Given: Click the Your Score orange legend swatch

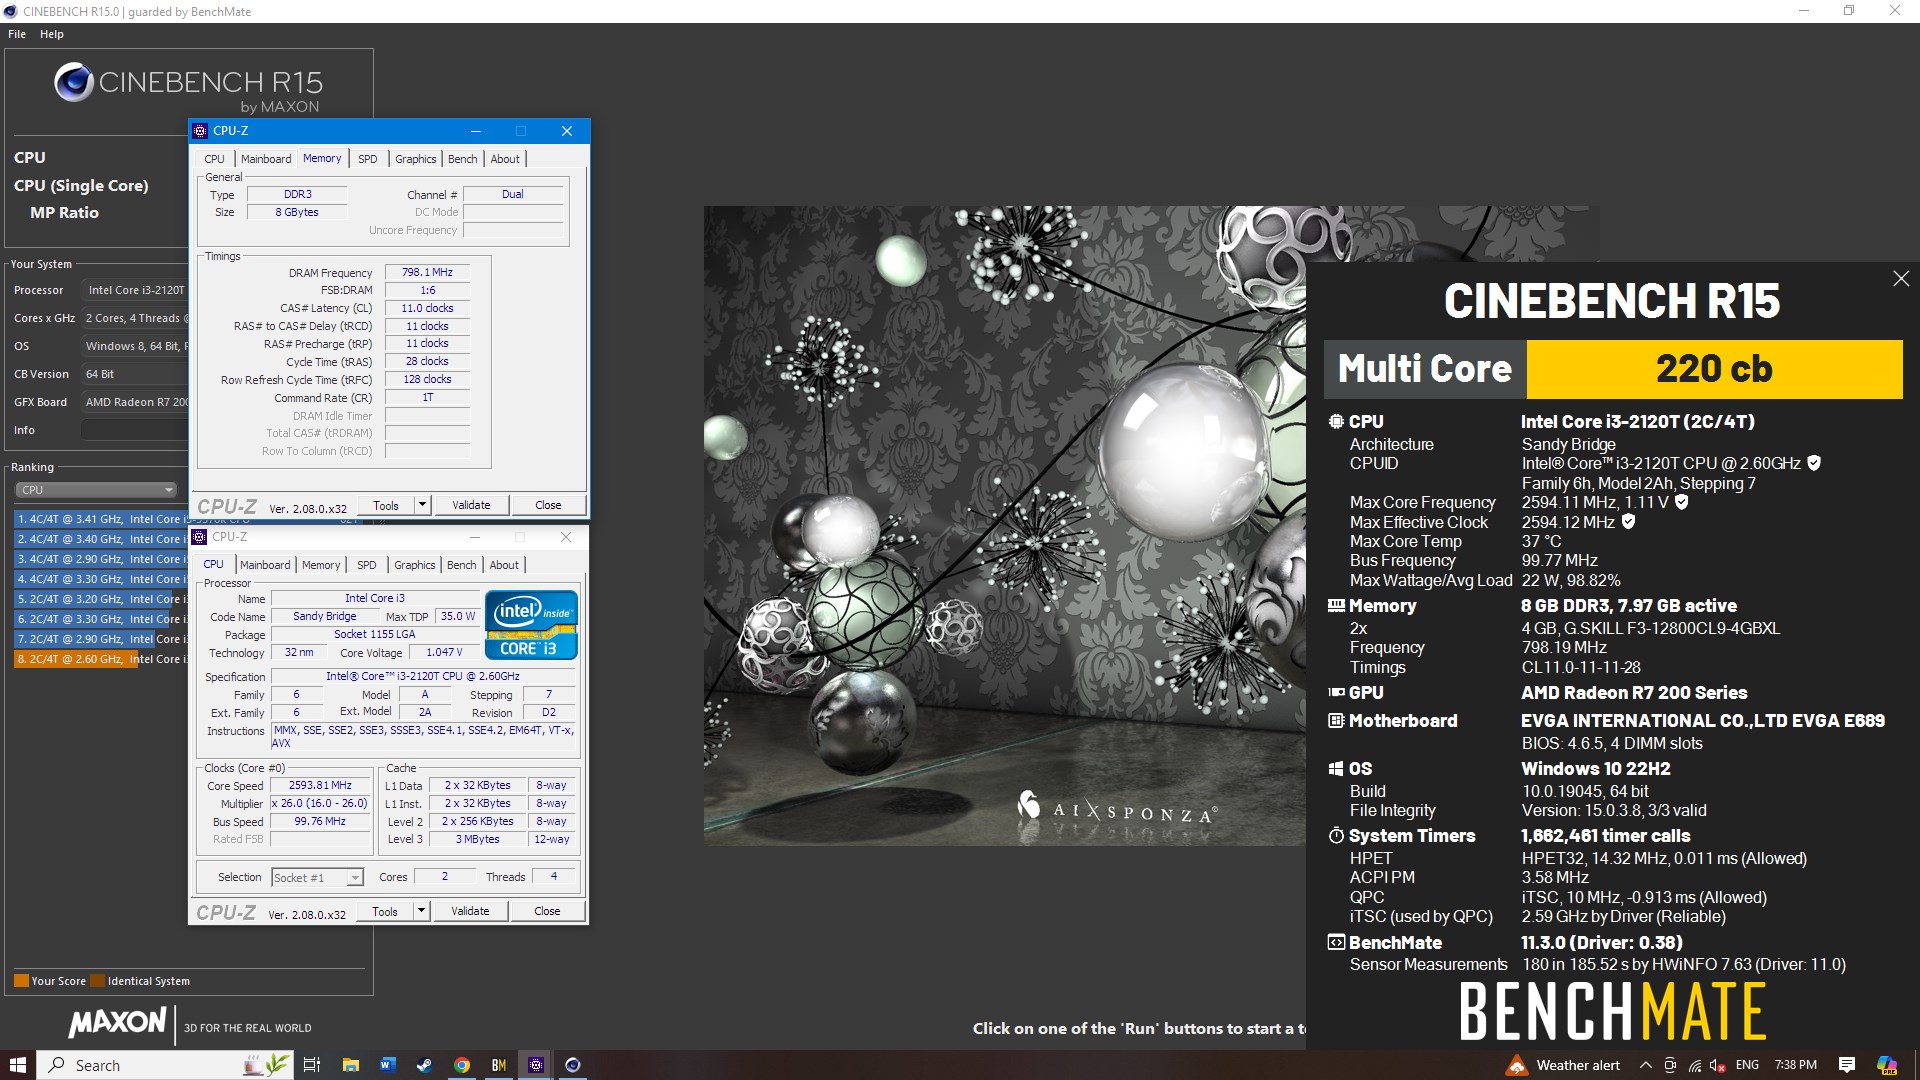Looking at the screenshot, I should tap(21, 981).
